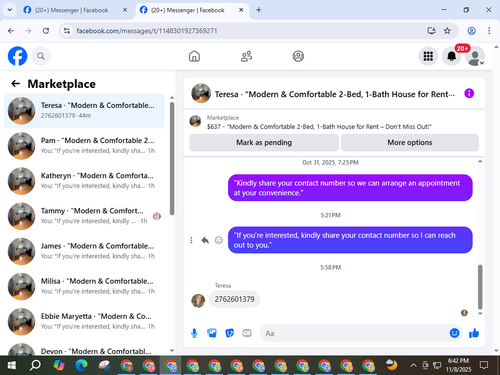Focus the Aa message input field
This screenshot has height=375, width=500.
(355, 333)
